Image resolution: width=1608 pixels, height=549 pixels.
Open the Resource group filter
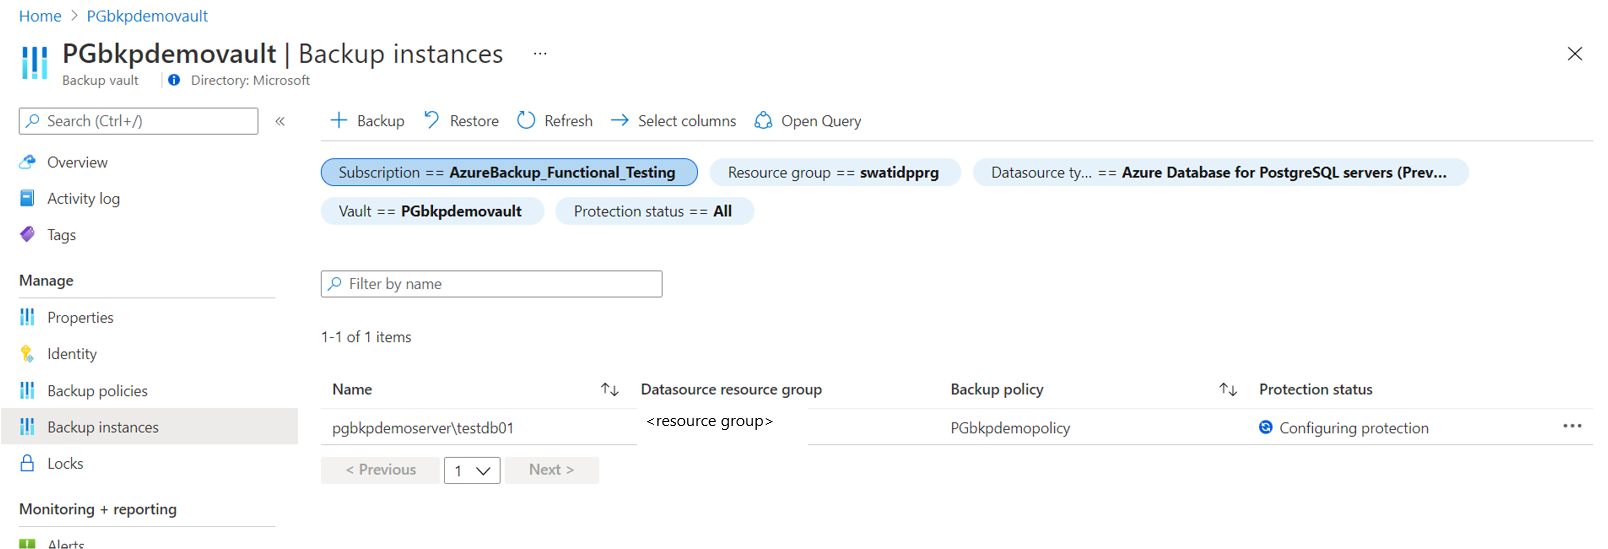click(833, 172)
